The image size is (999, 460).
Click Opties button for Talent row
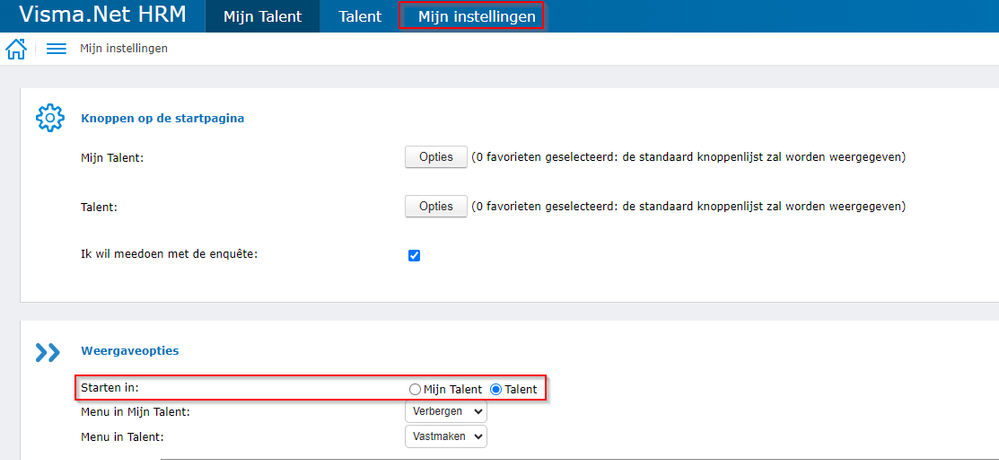(436, 207)
